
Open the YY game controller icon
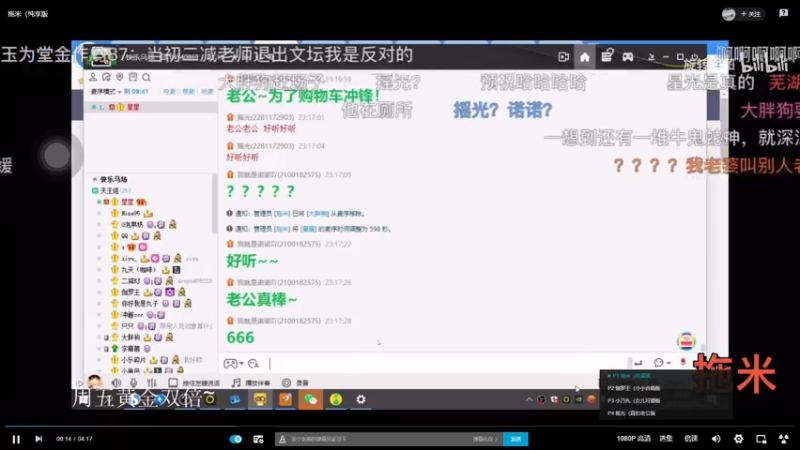pos(628,57)
